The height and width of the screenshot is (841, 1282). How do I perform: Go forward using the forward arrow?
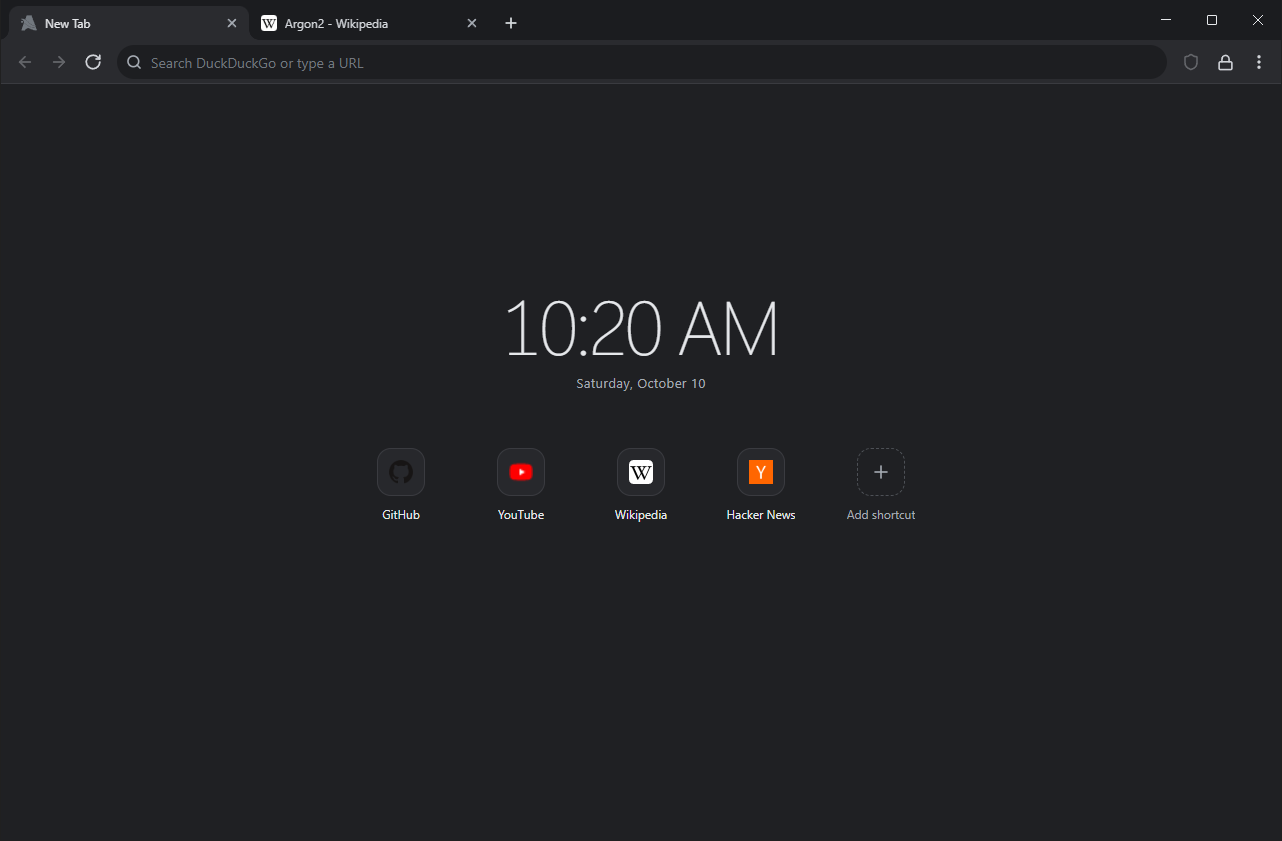pyautogui.click(x=59, y=62)
